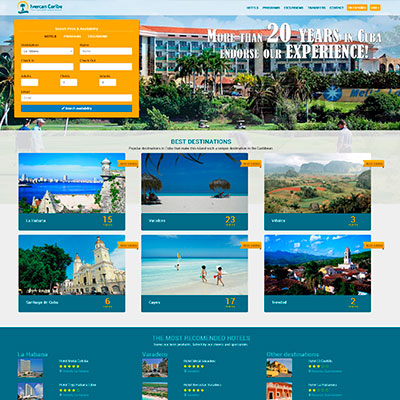Click the Ivercan Caribe logo
This screenshot has width=400, height=400.
coord(40,7)
